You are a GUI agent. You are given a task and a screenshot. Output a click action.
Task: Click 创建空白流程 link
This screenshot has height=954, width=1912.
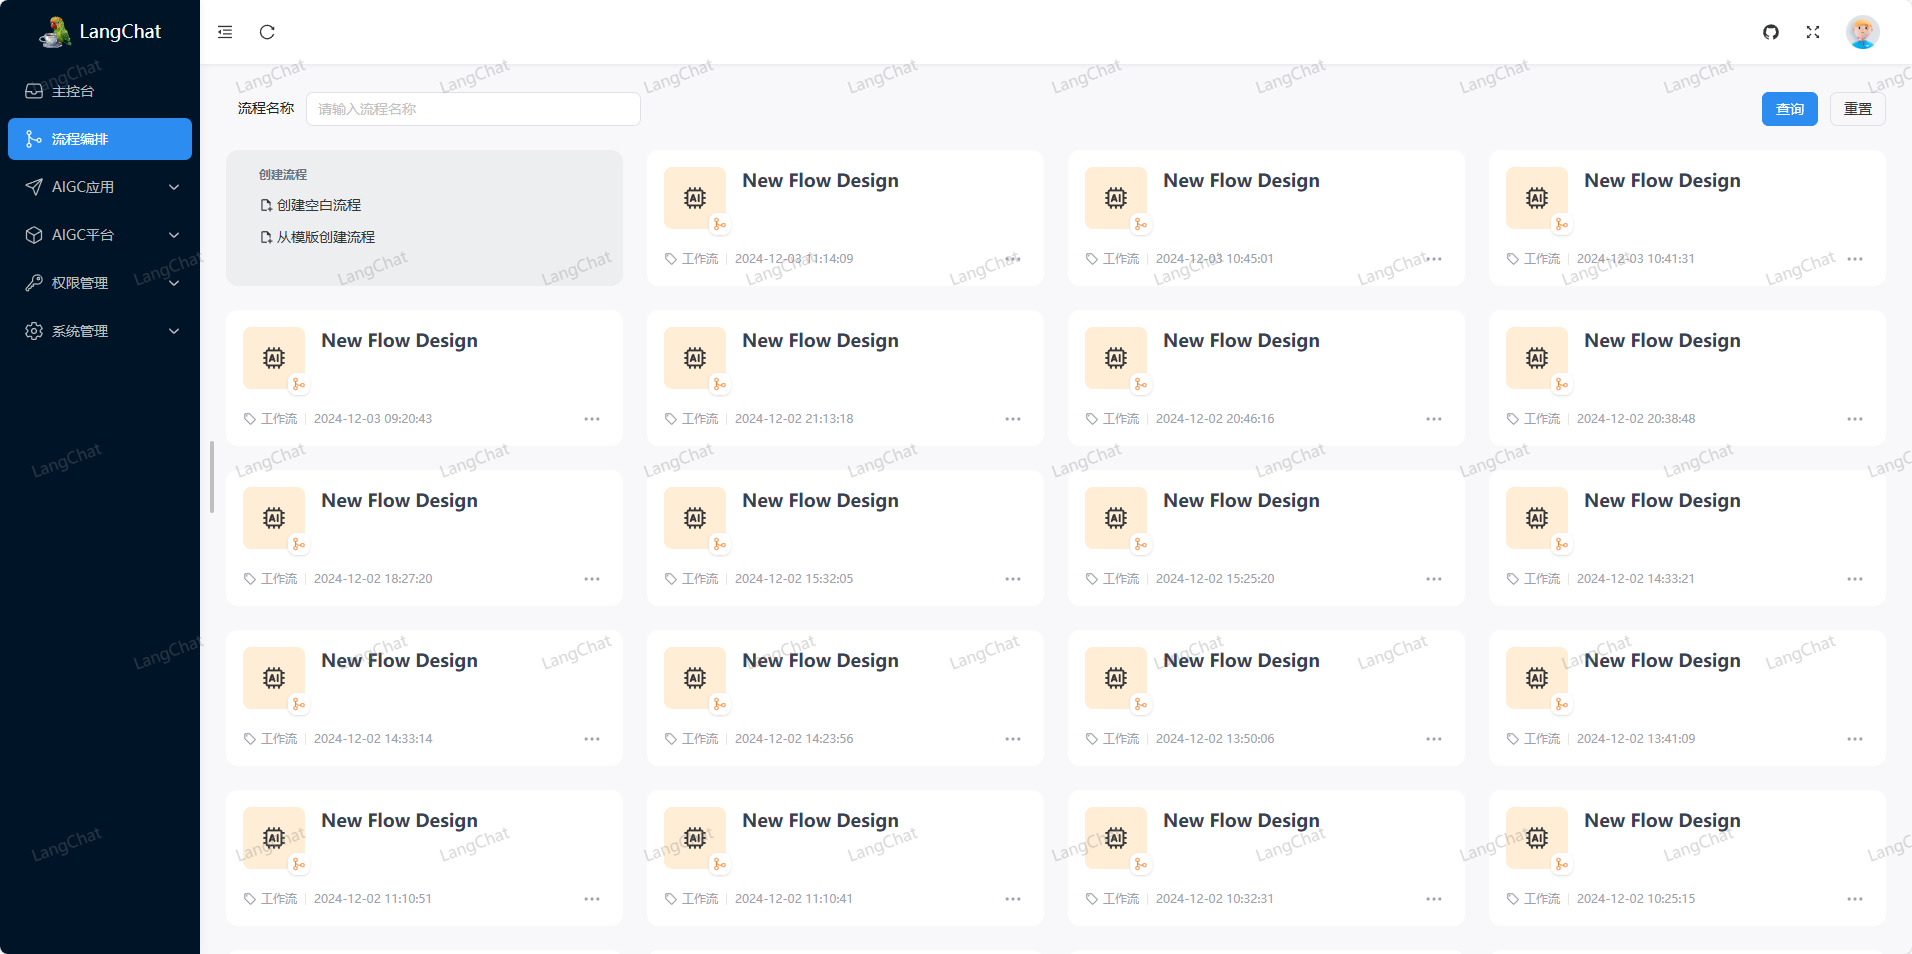[x=311, y=205]
